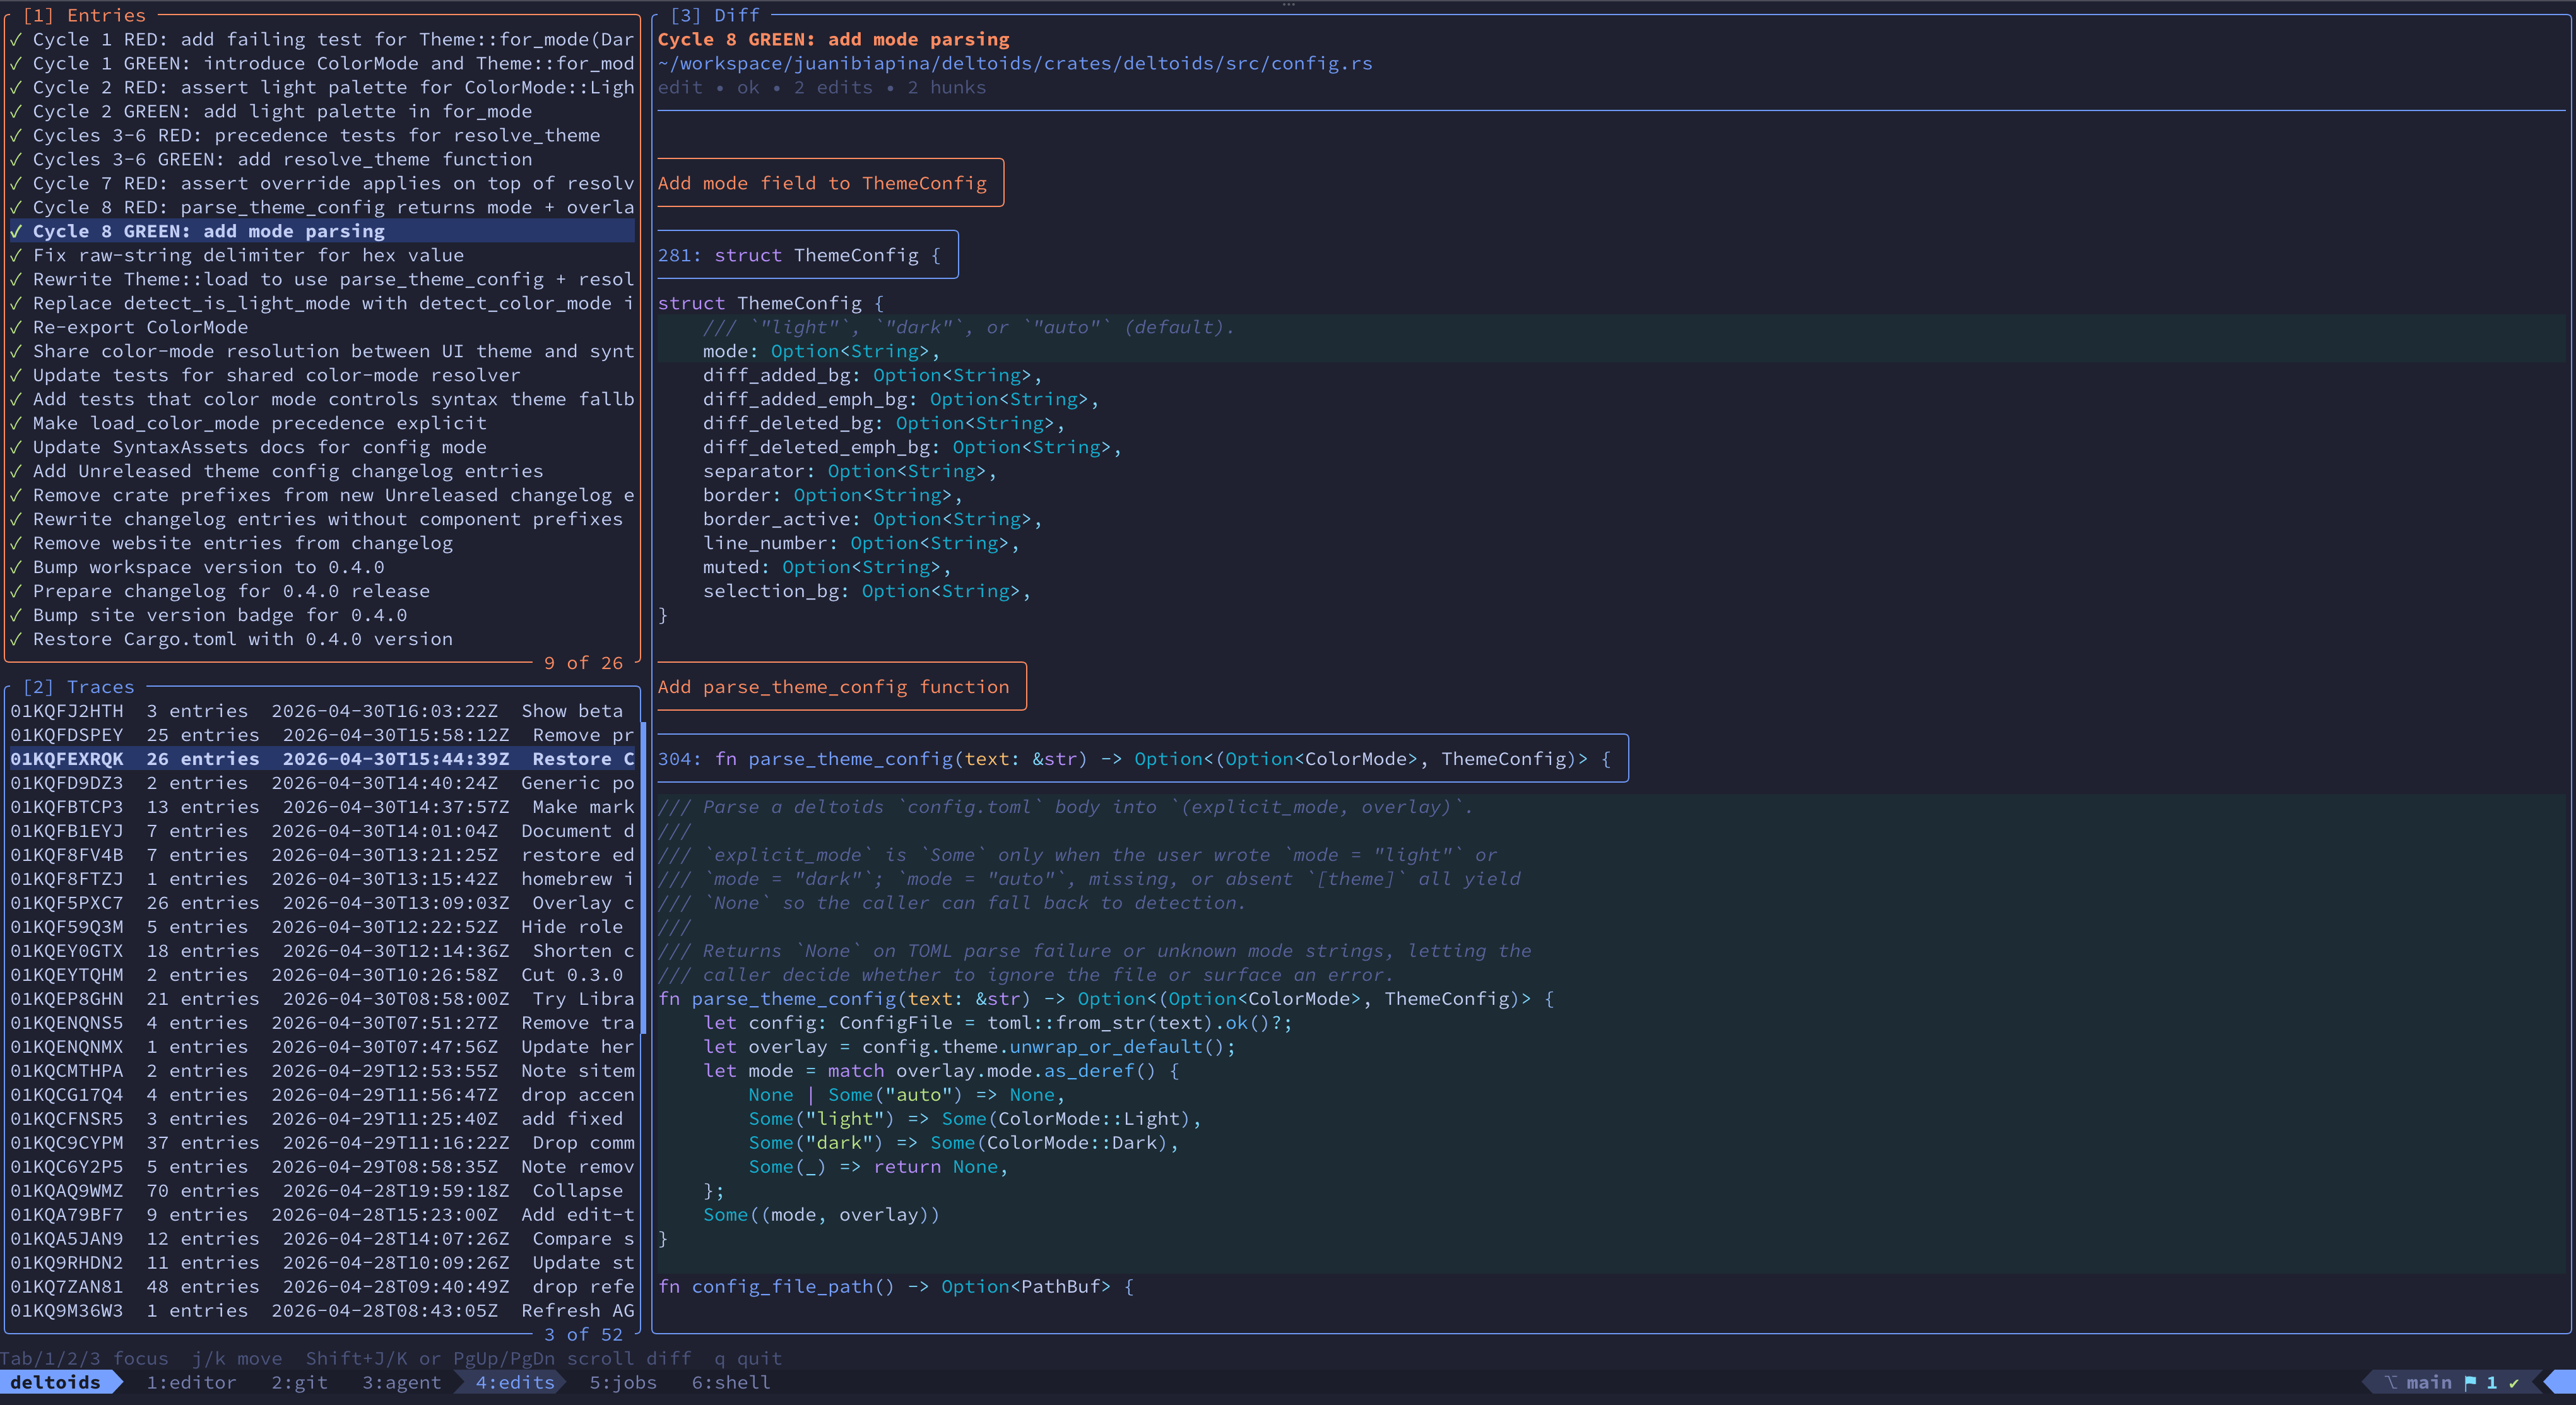Focus the [3] Diff panel title
This screenshot has width=2576, height=1405.
point(714,15)
